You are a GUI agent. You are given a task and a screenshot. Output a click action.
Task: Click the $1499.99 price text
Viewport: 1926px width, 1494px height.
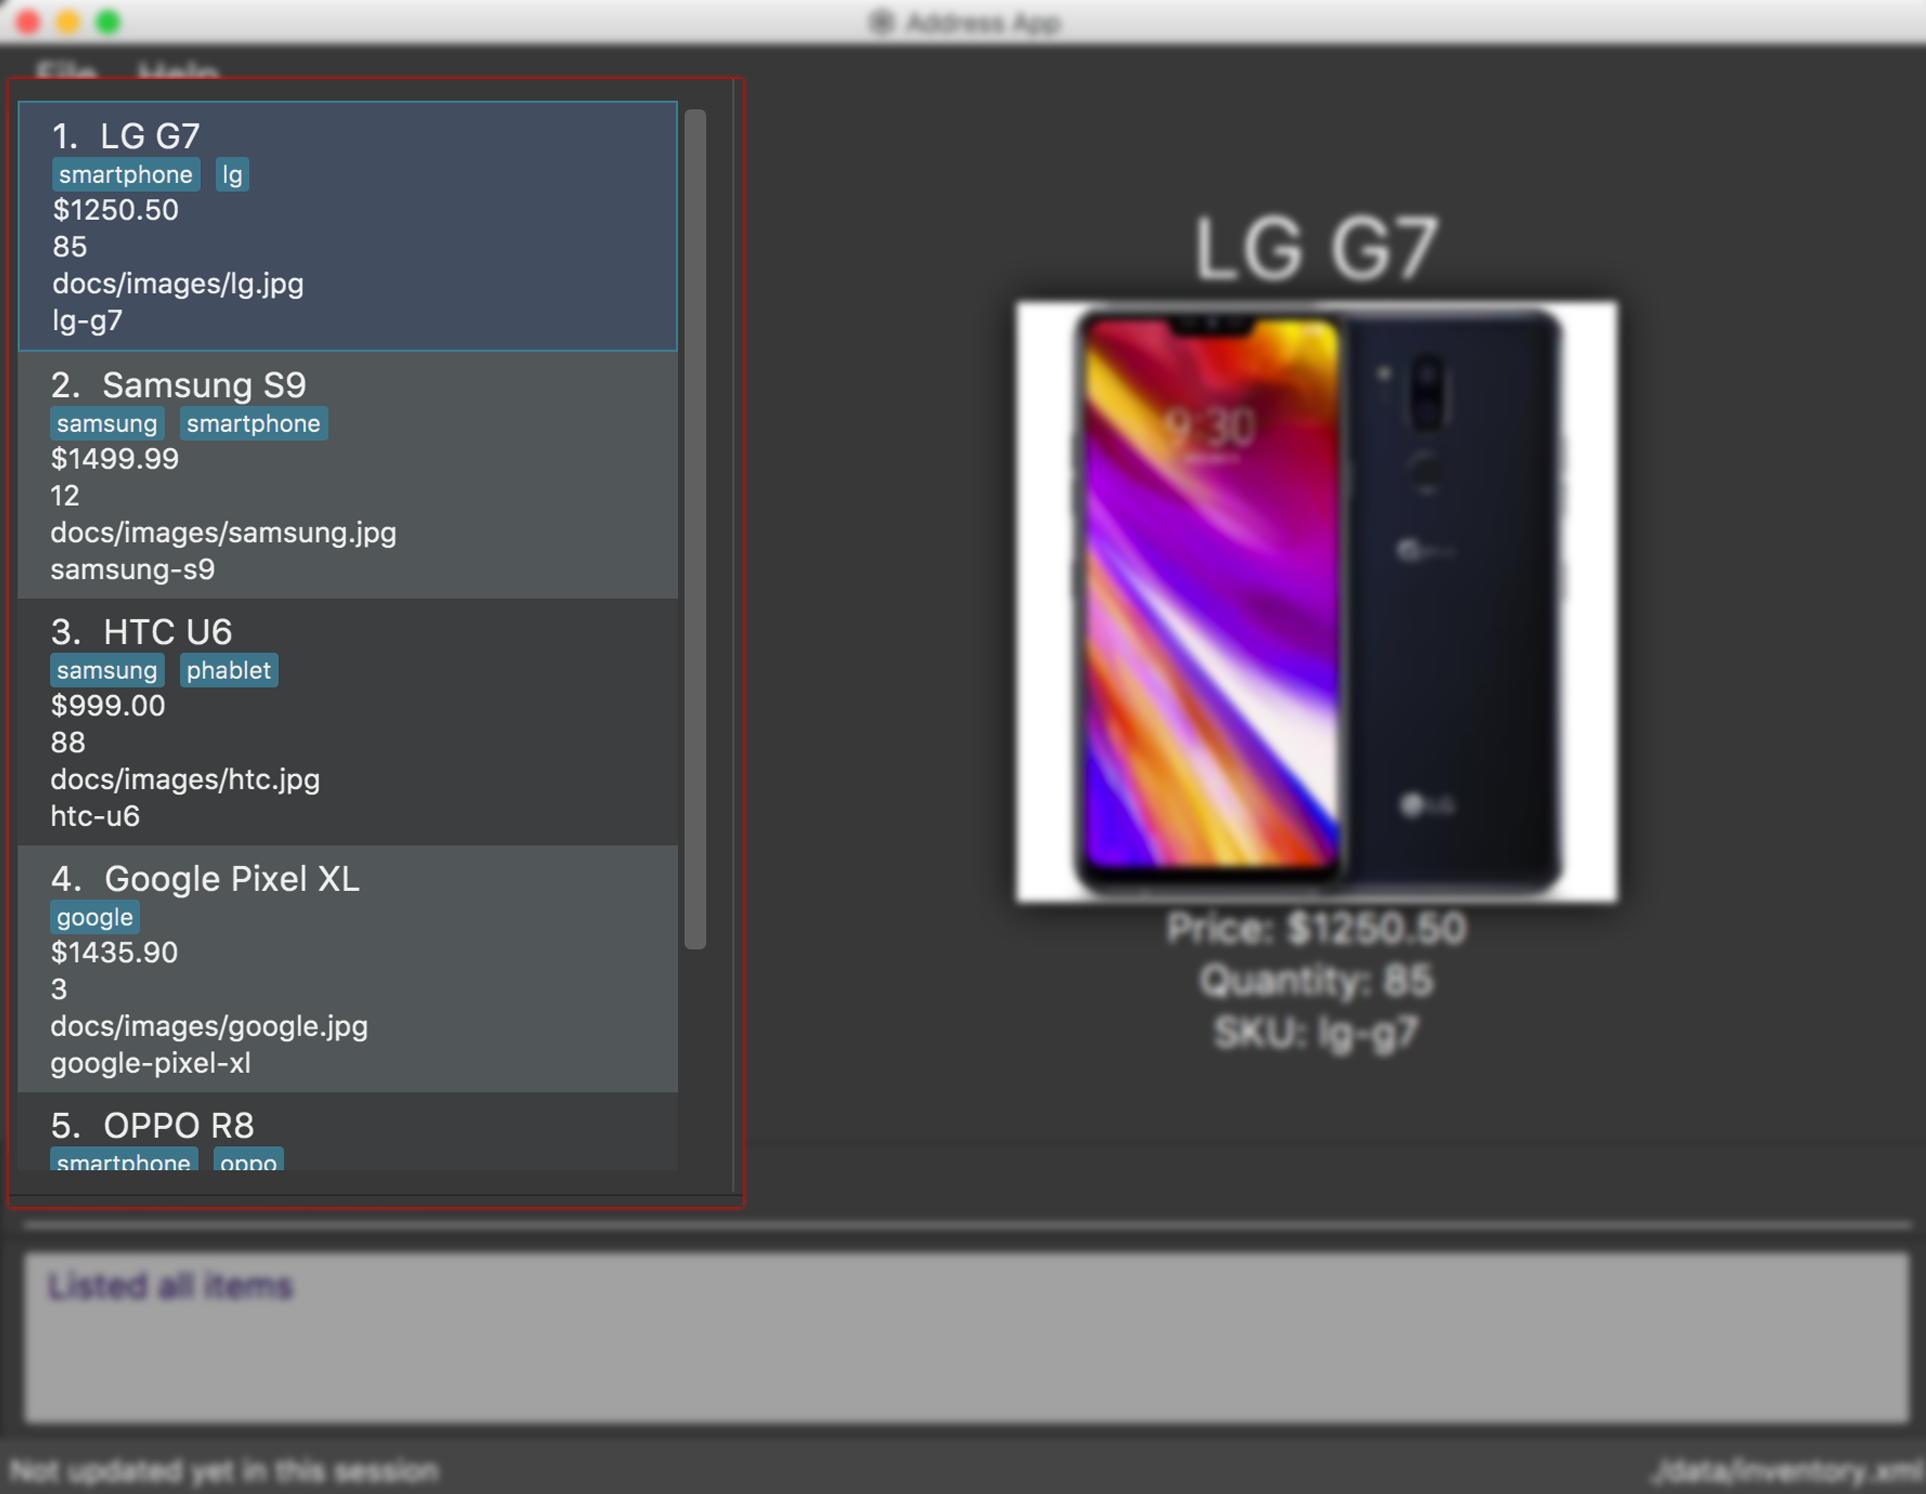115,459
